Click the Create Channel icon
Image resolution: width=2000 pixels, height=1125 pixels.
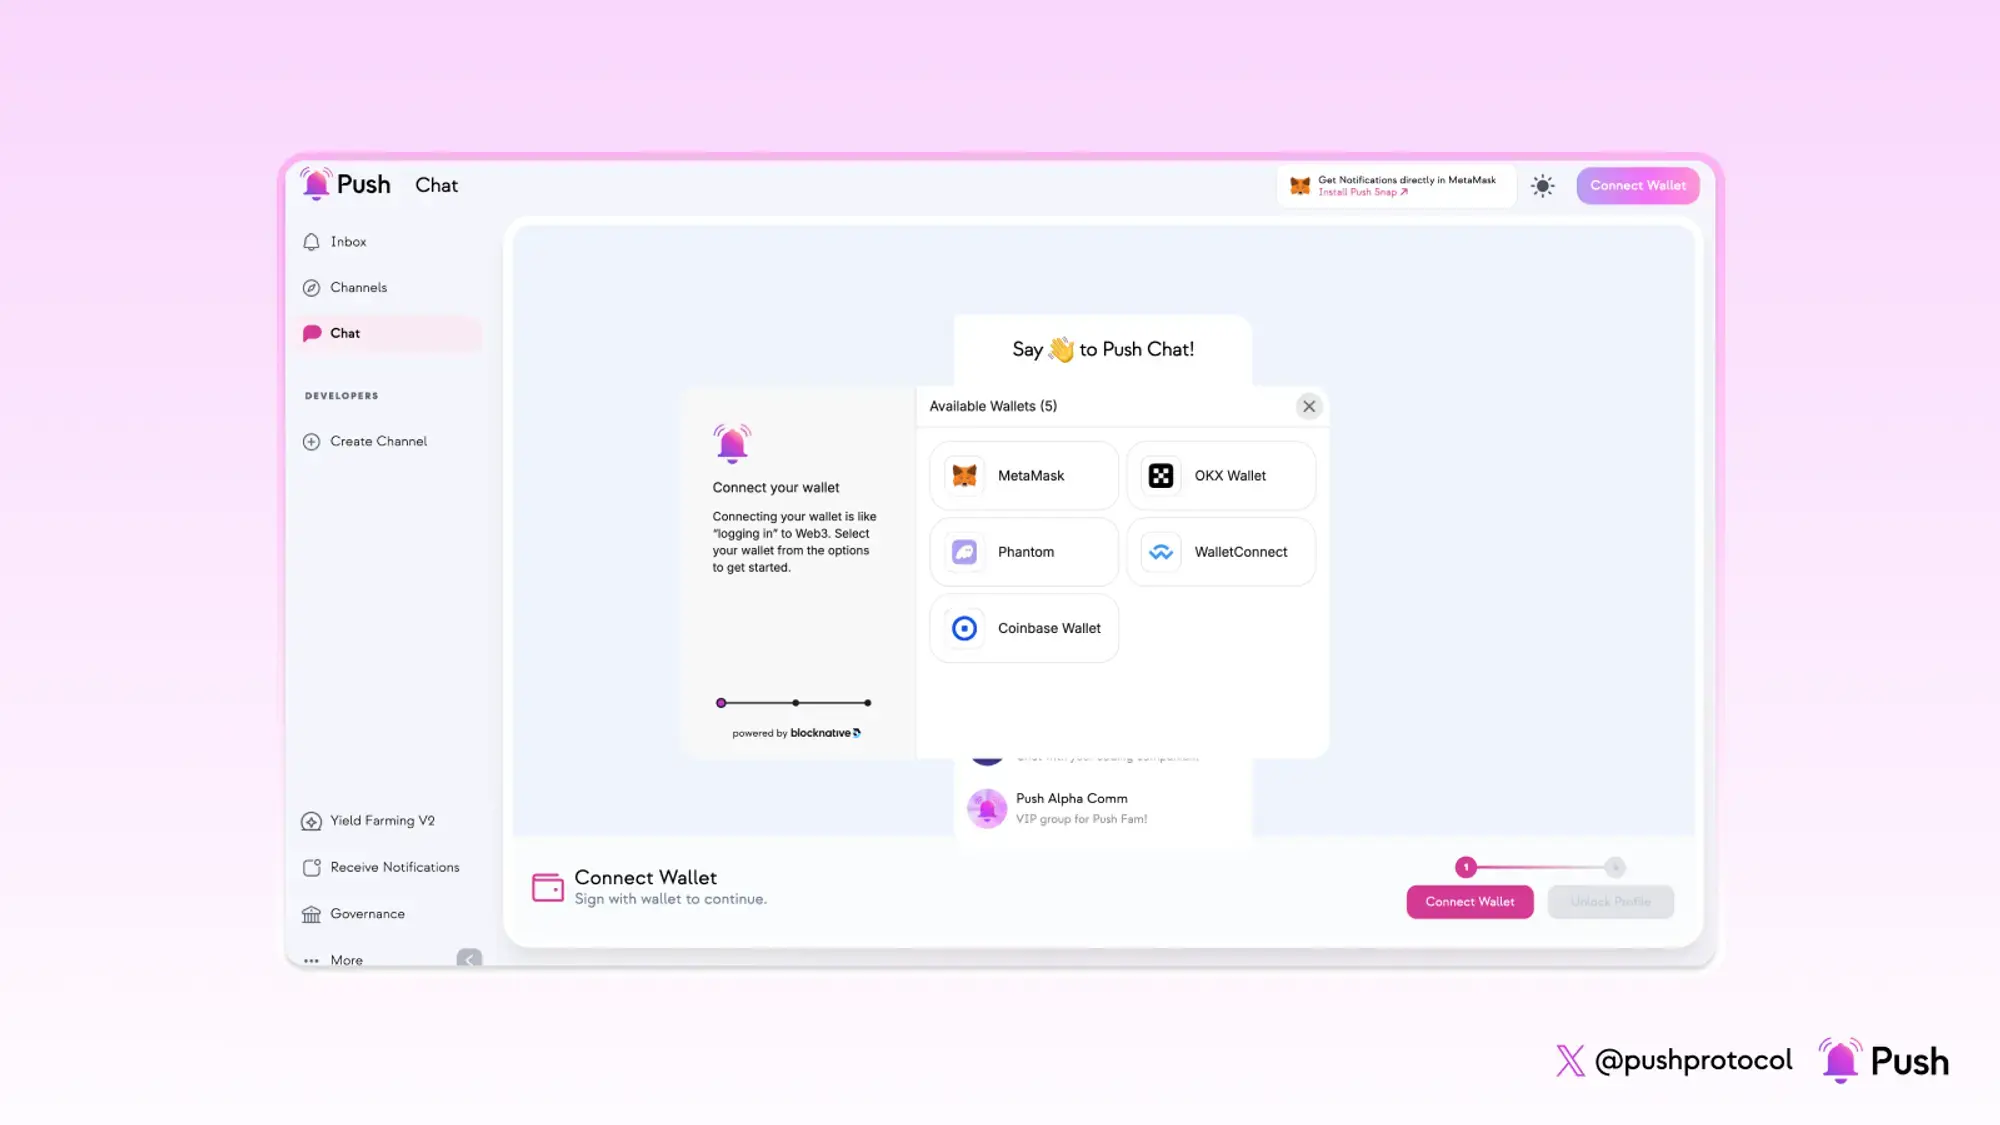click(310, 440)
